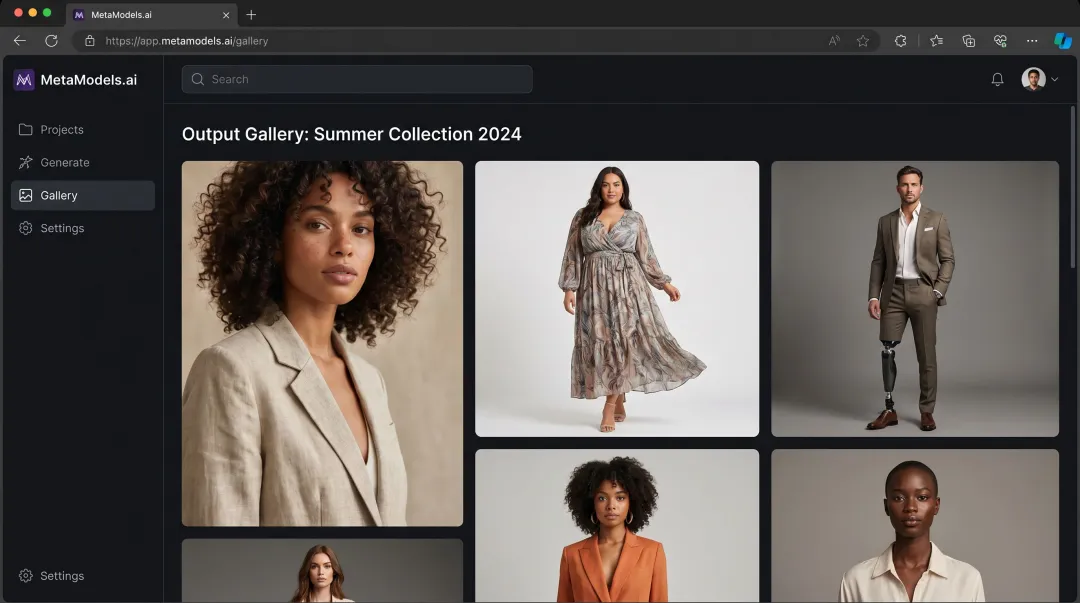This screenshot has height=603, width=1080.
Task: Reload the page
Action: point(51,41)
